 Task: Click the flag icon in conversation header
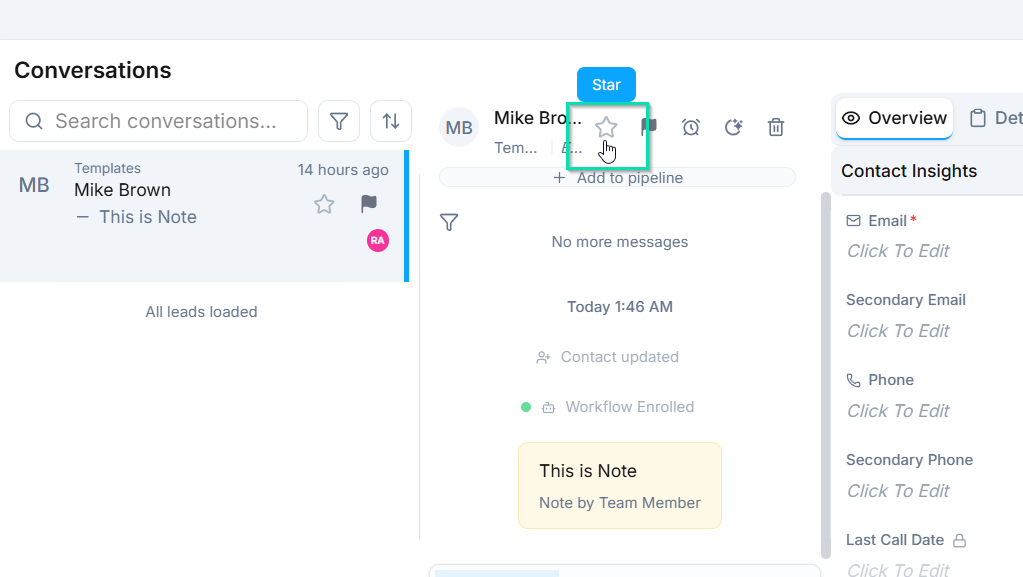[649, 127]
